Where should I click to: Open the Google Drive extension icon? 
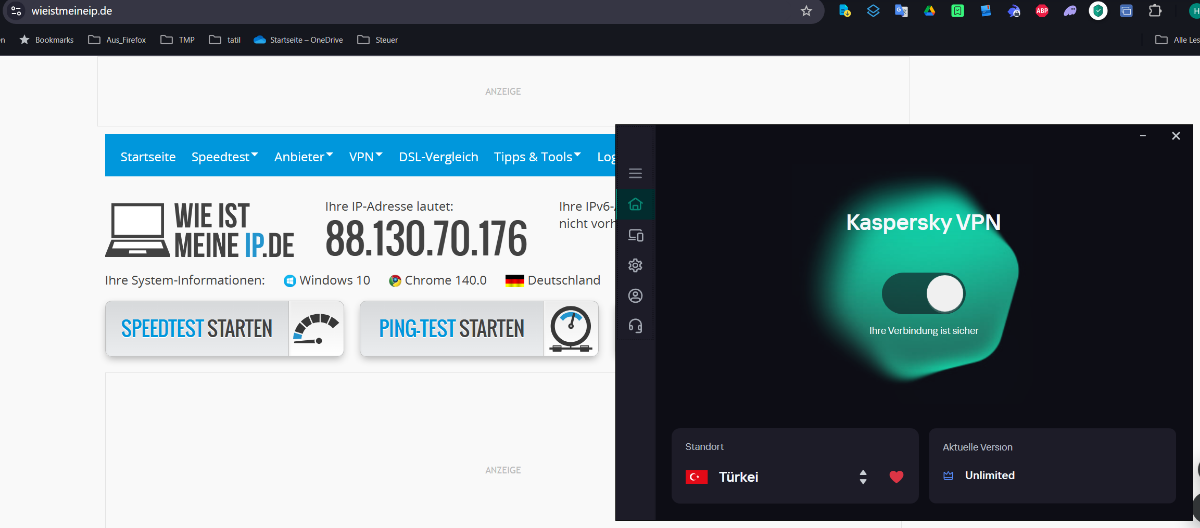point(929,11)
